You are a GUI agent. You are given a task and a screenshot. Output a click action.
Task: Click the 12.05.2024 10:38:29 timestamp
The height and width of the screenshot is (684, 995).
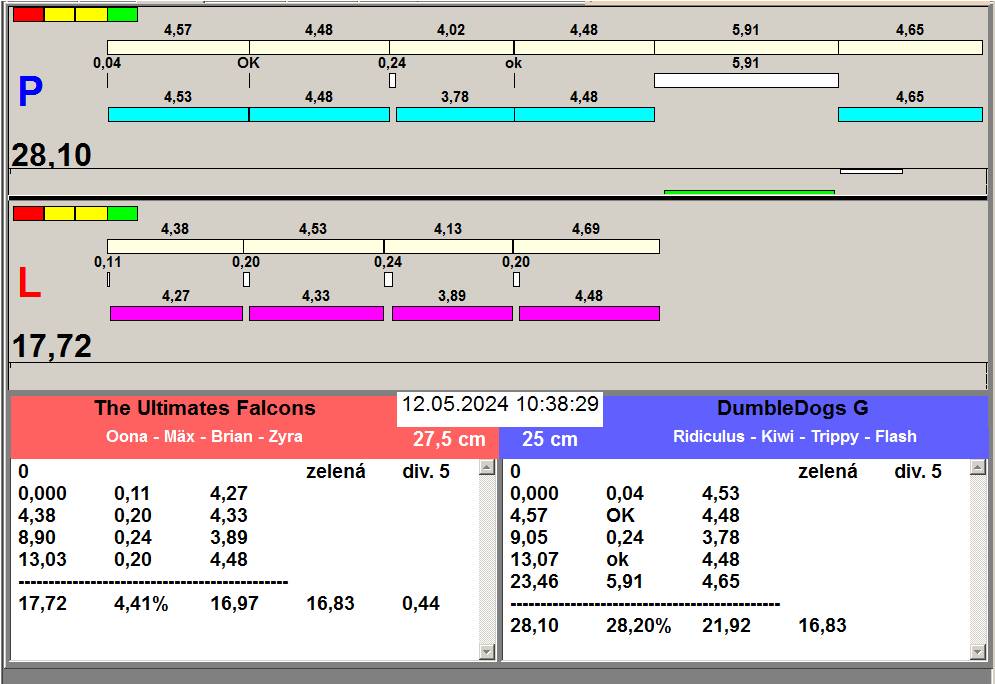(500, 404)
